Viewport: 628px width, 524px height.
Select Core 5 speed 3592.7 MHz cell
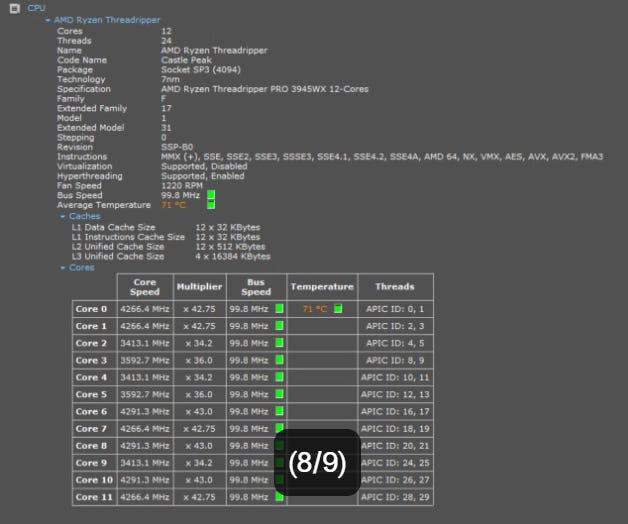pyautogui.click(x=145, y=395)
